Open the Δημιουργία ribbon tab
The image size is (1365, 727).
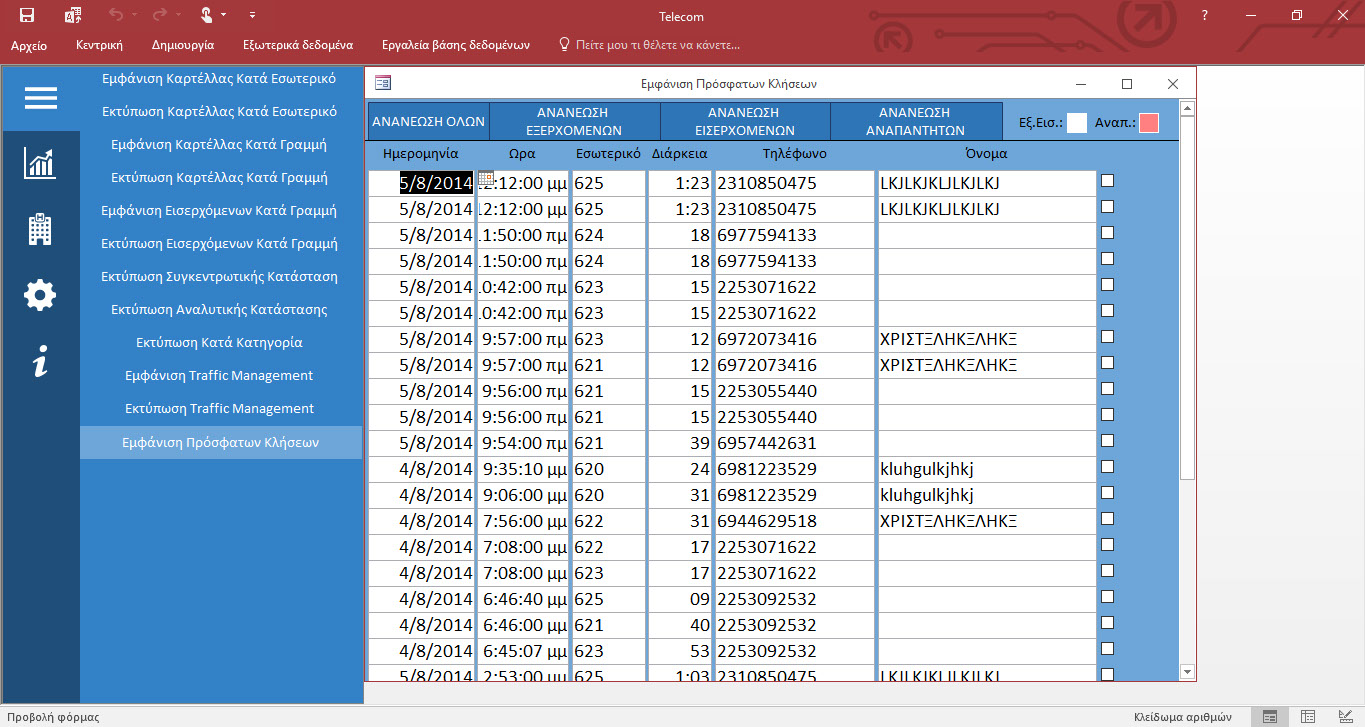click(x=183, y=45)
